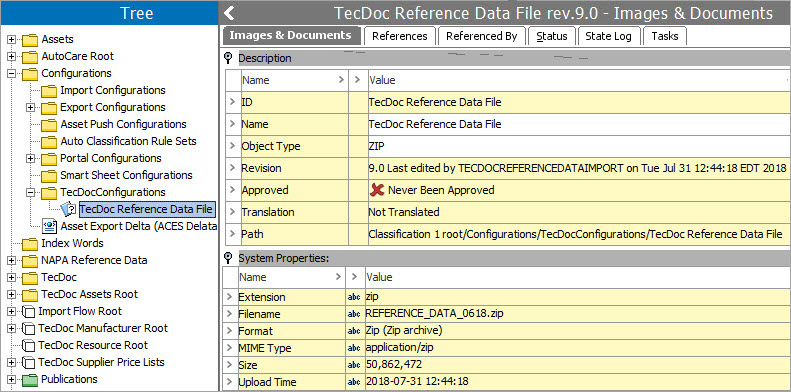Collapse the Configurations tree node

(x=12, y=74)
